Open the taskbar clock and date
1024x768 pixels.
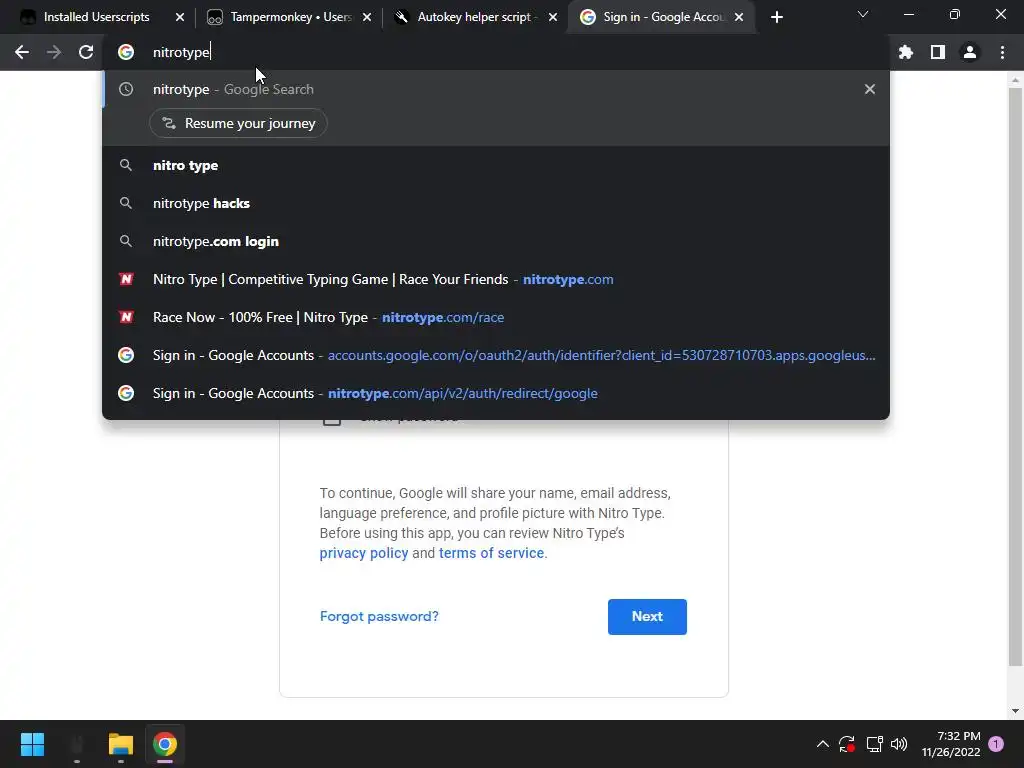[951, 744]
